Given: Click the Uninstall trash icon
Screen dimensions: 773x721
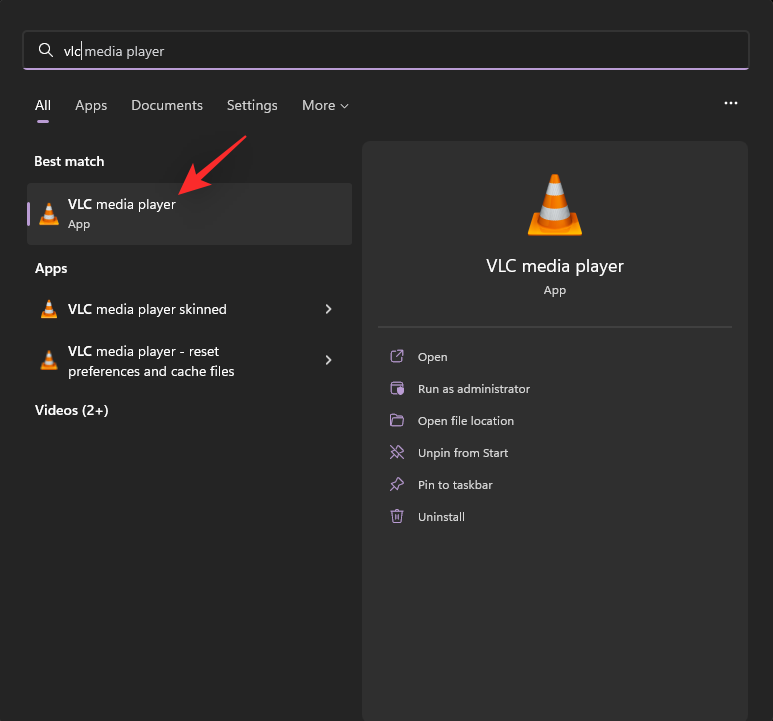Looking at the screenshot, I should click(397, 516).
